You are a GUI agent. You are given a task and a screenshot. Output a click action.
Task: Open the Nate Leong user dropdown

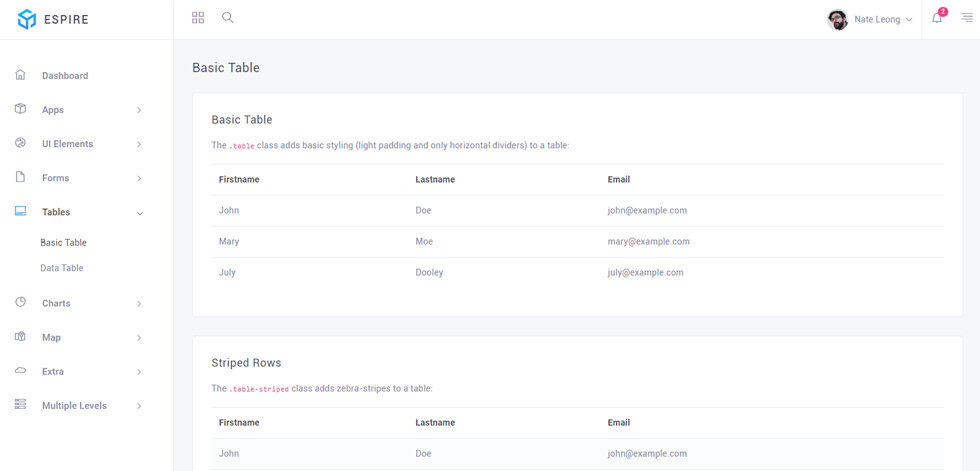pos(869,19)
